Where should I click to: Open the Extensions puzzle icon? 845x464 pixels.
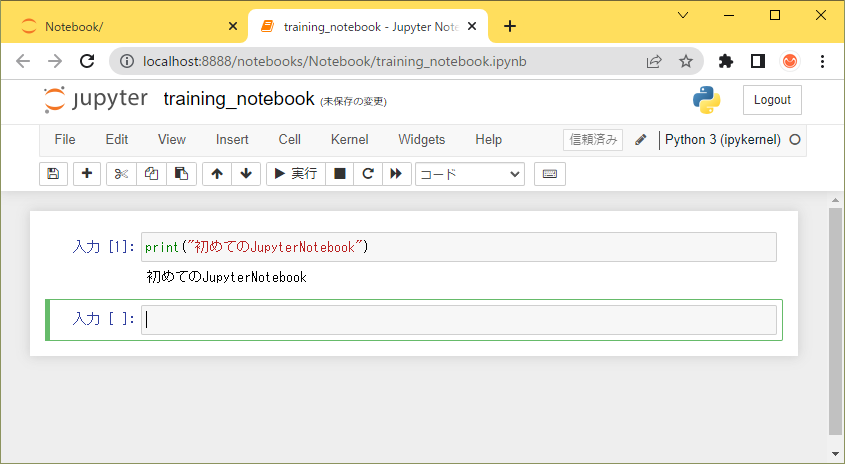(726, 61)
